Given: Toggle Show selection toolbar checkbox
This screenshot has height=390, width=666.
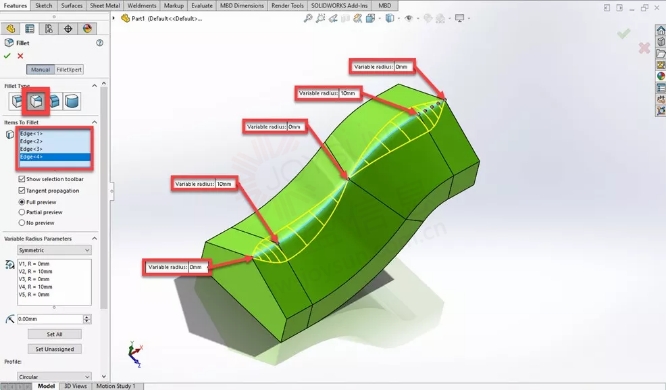Looking at the screenshot, I should [x=22, y=179].
